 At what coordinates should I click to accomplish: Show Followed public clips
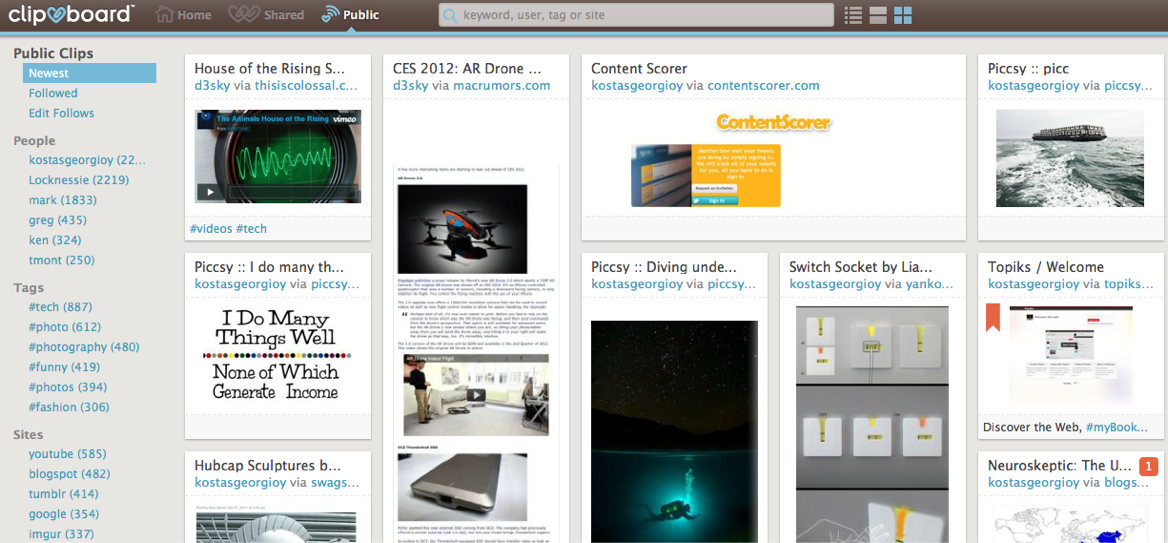53,93
